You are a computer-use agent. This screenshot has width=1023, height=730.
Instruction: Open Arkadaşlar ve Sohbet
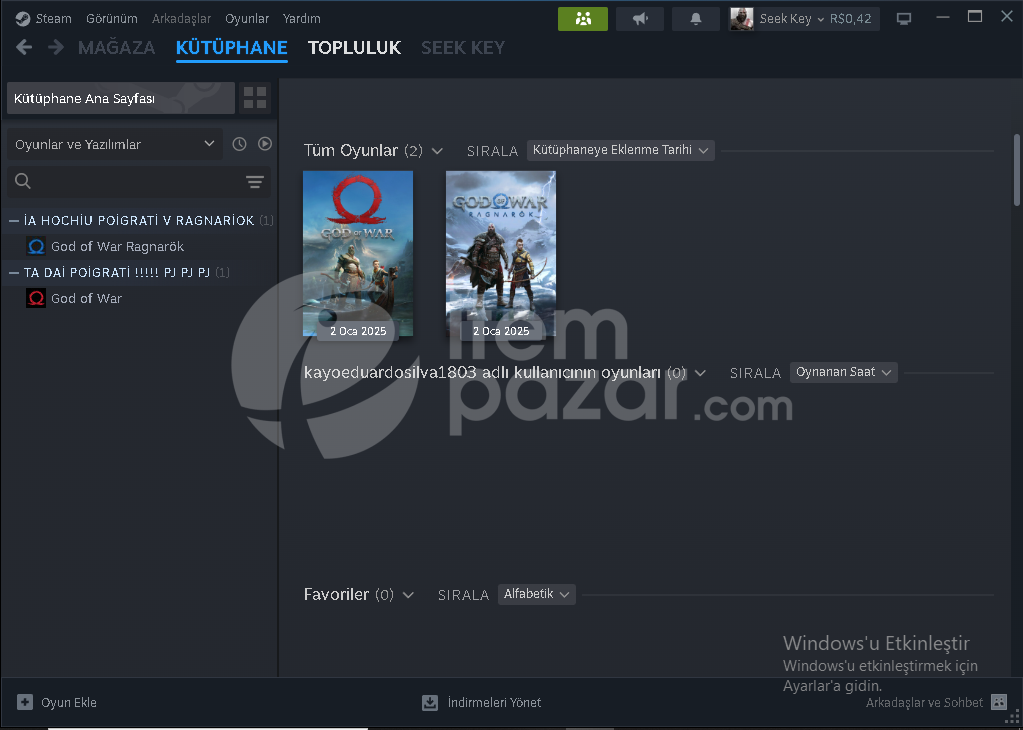point(924,703)
